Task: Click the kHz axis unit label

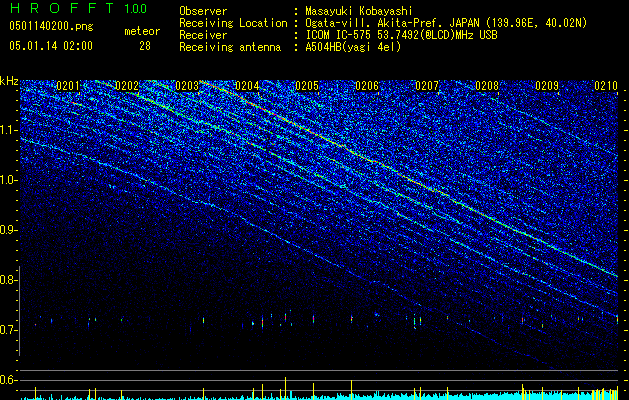Action: 9,81
